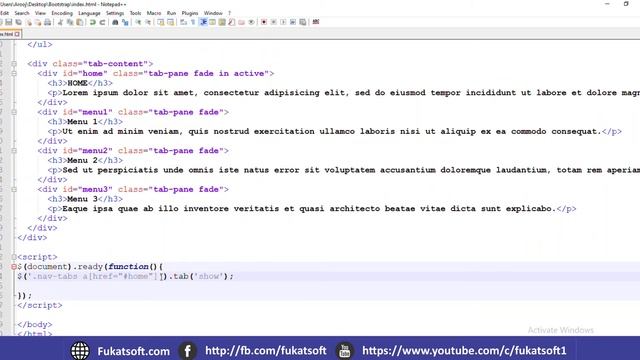Open the Tools menu

135,13
